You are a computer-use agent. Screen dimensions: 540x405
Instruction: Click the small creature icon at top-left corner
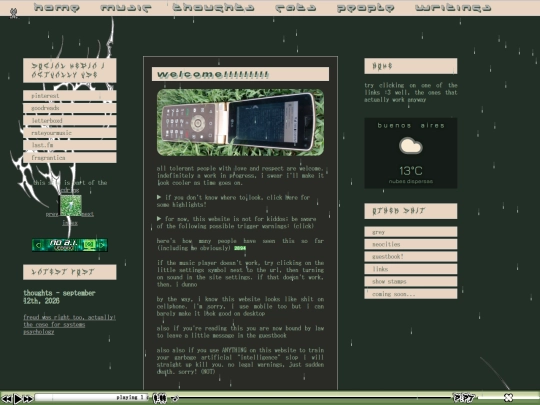(13, 13)
